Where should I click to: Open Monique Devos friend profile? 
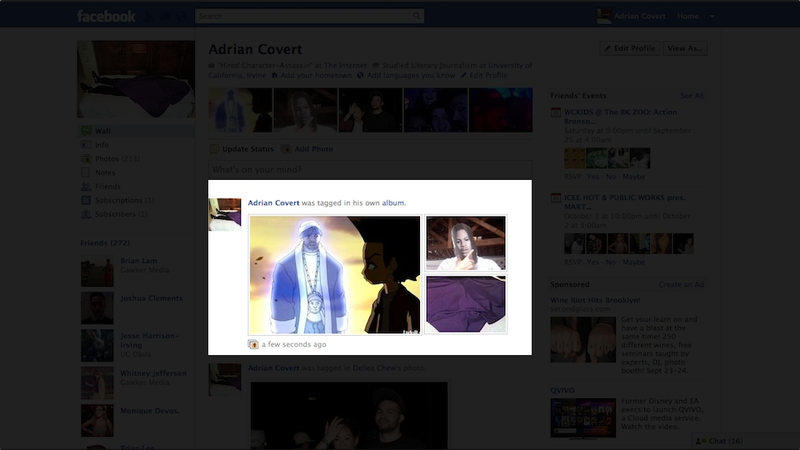150,411
